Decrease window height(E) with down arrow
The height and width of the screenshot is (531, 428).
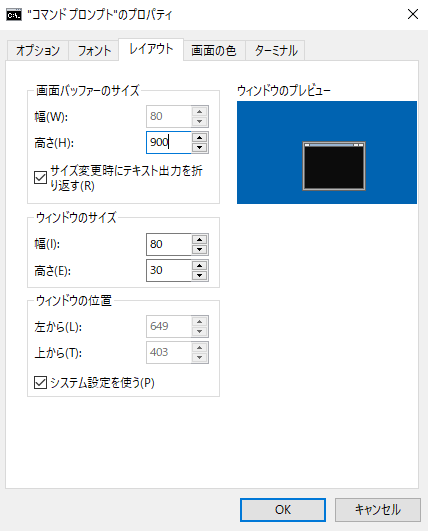[x=200, y=276]
